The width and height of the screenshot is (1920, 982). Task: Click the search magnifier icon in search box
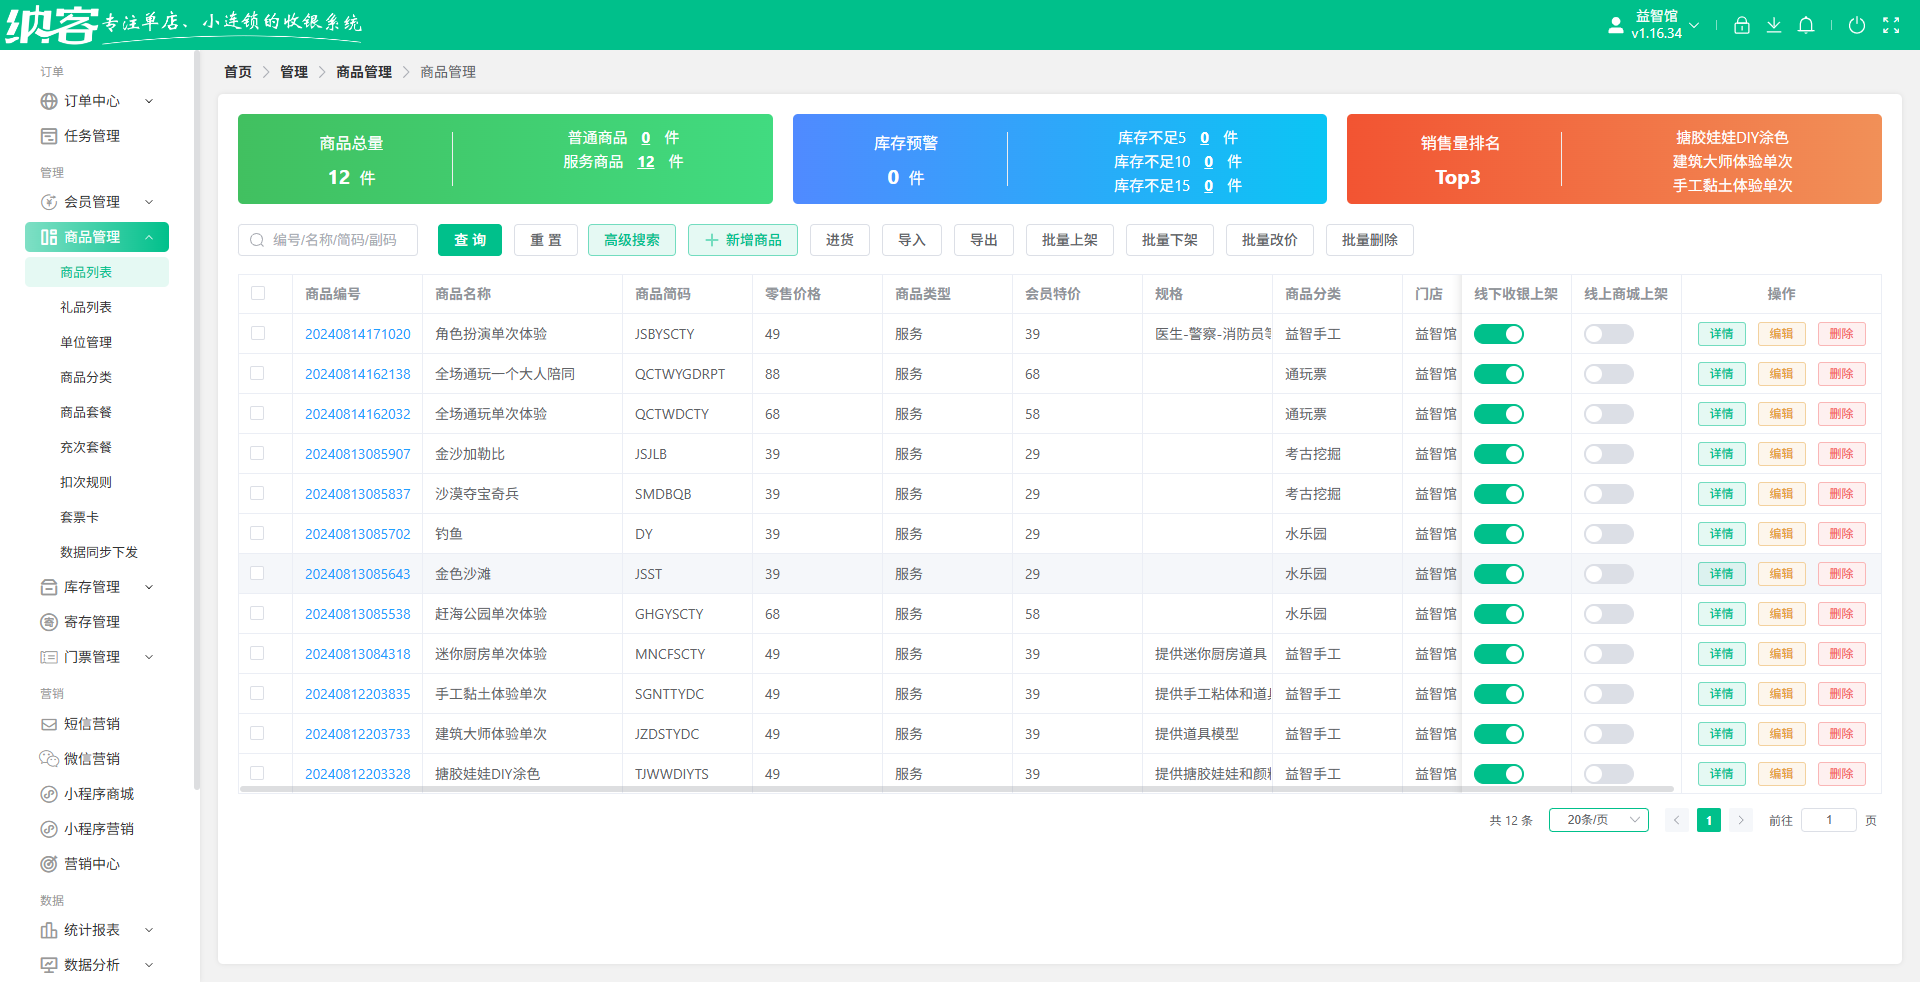257,240
